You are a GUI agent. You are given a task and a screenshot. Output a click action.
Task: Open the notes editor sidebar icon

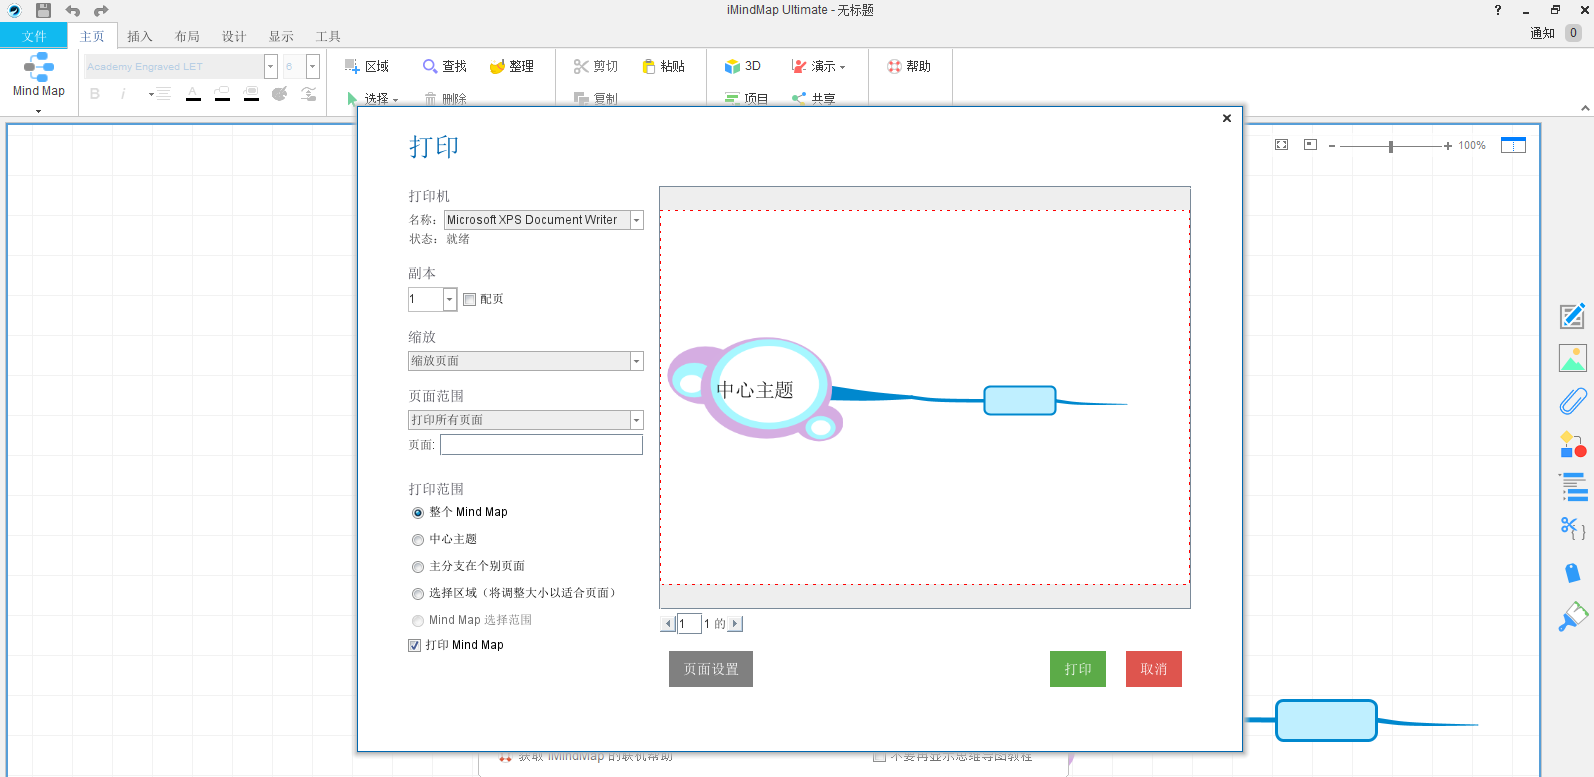click(x=1573, y=316)
